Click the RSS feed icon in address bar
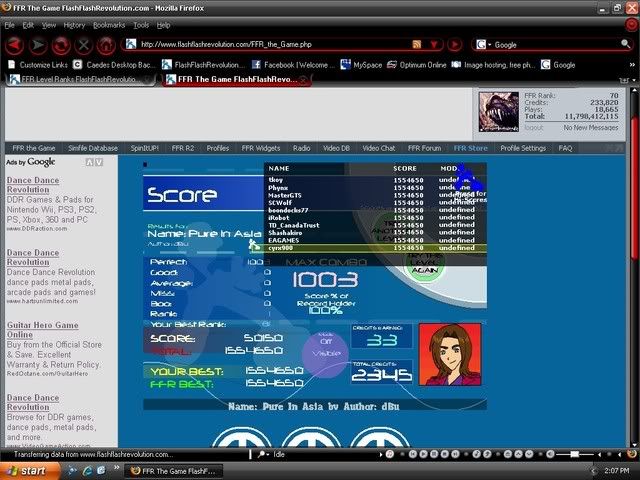Screen dimensions: 640x480 [418, 45]
